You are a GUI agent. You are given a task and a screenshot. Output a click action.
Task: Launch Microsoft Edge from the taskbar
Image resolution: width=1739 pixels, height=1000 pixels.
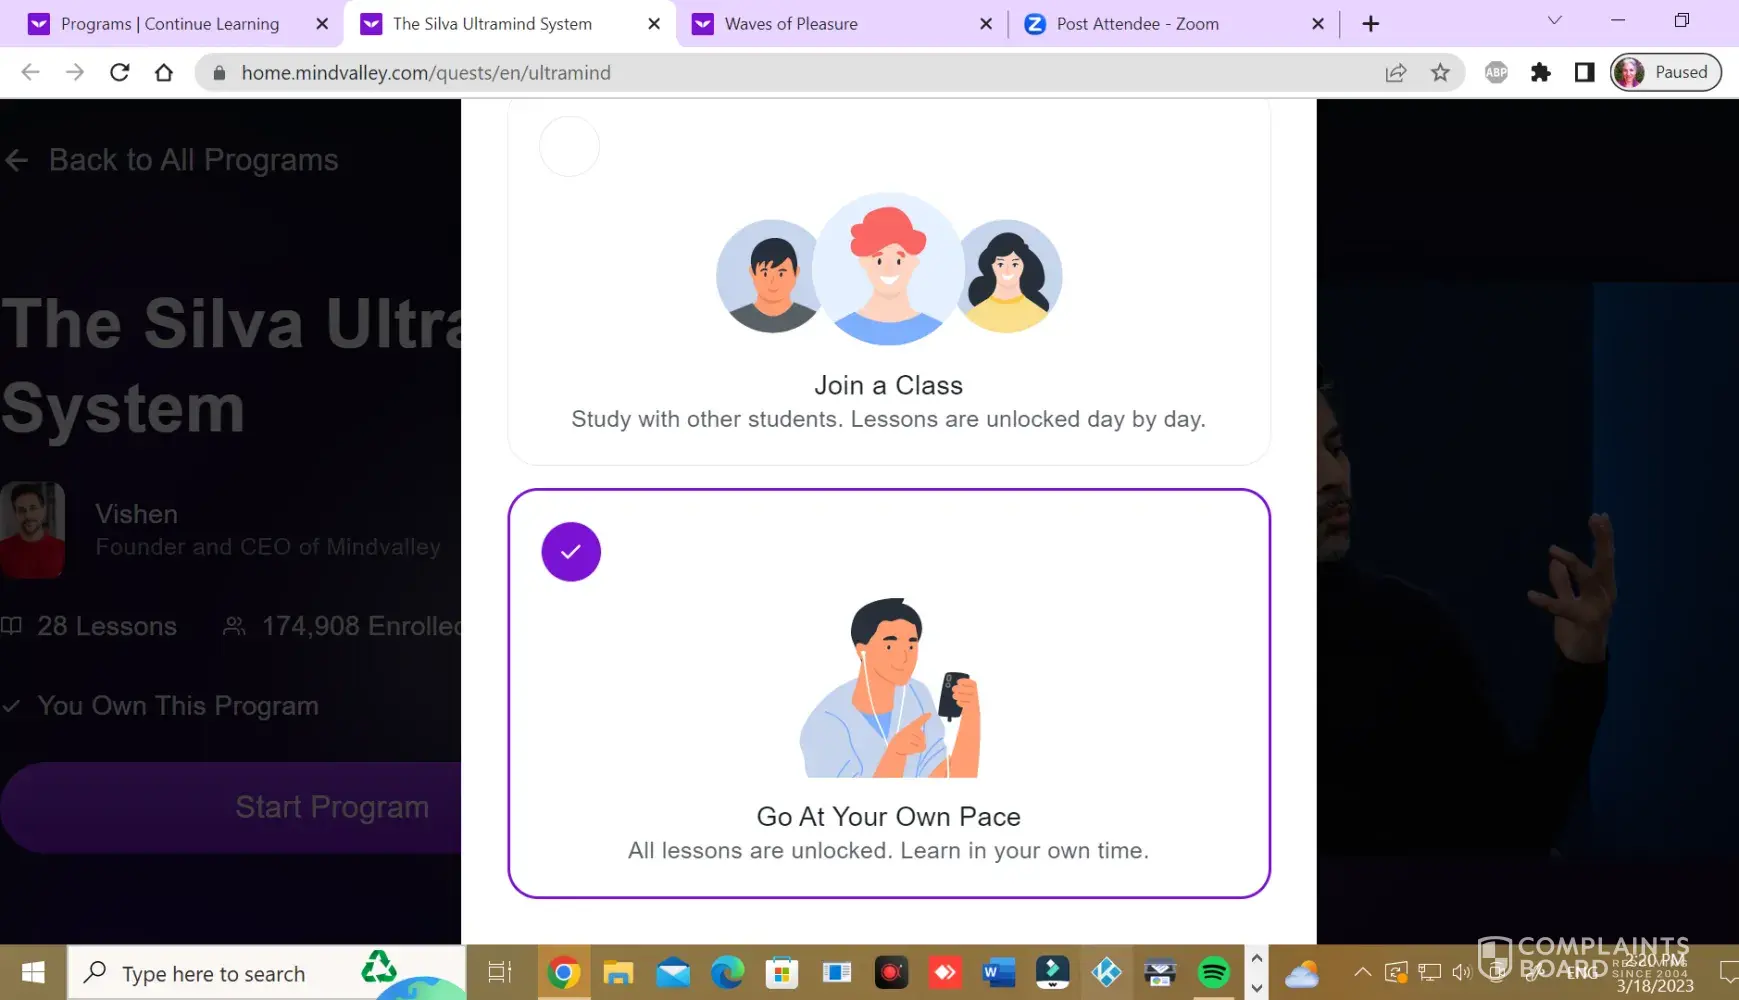click(x=727, y=973)
